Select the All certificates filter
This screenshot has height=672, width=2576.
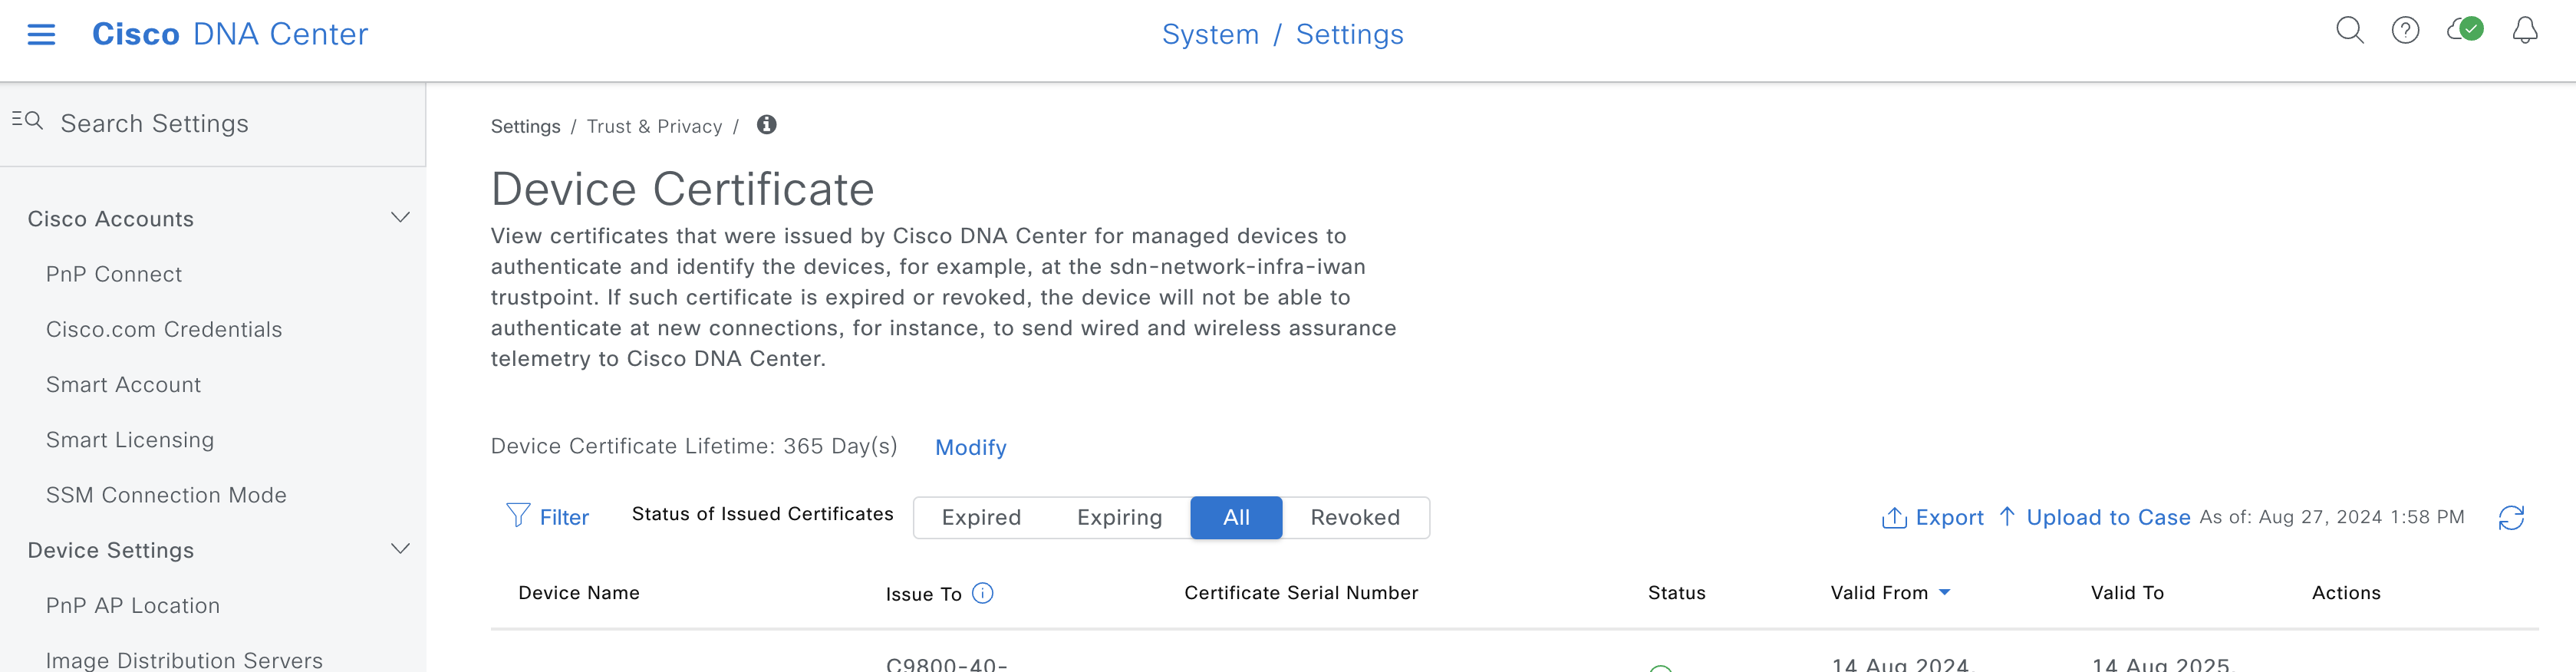click(1236, 517)
